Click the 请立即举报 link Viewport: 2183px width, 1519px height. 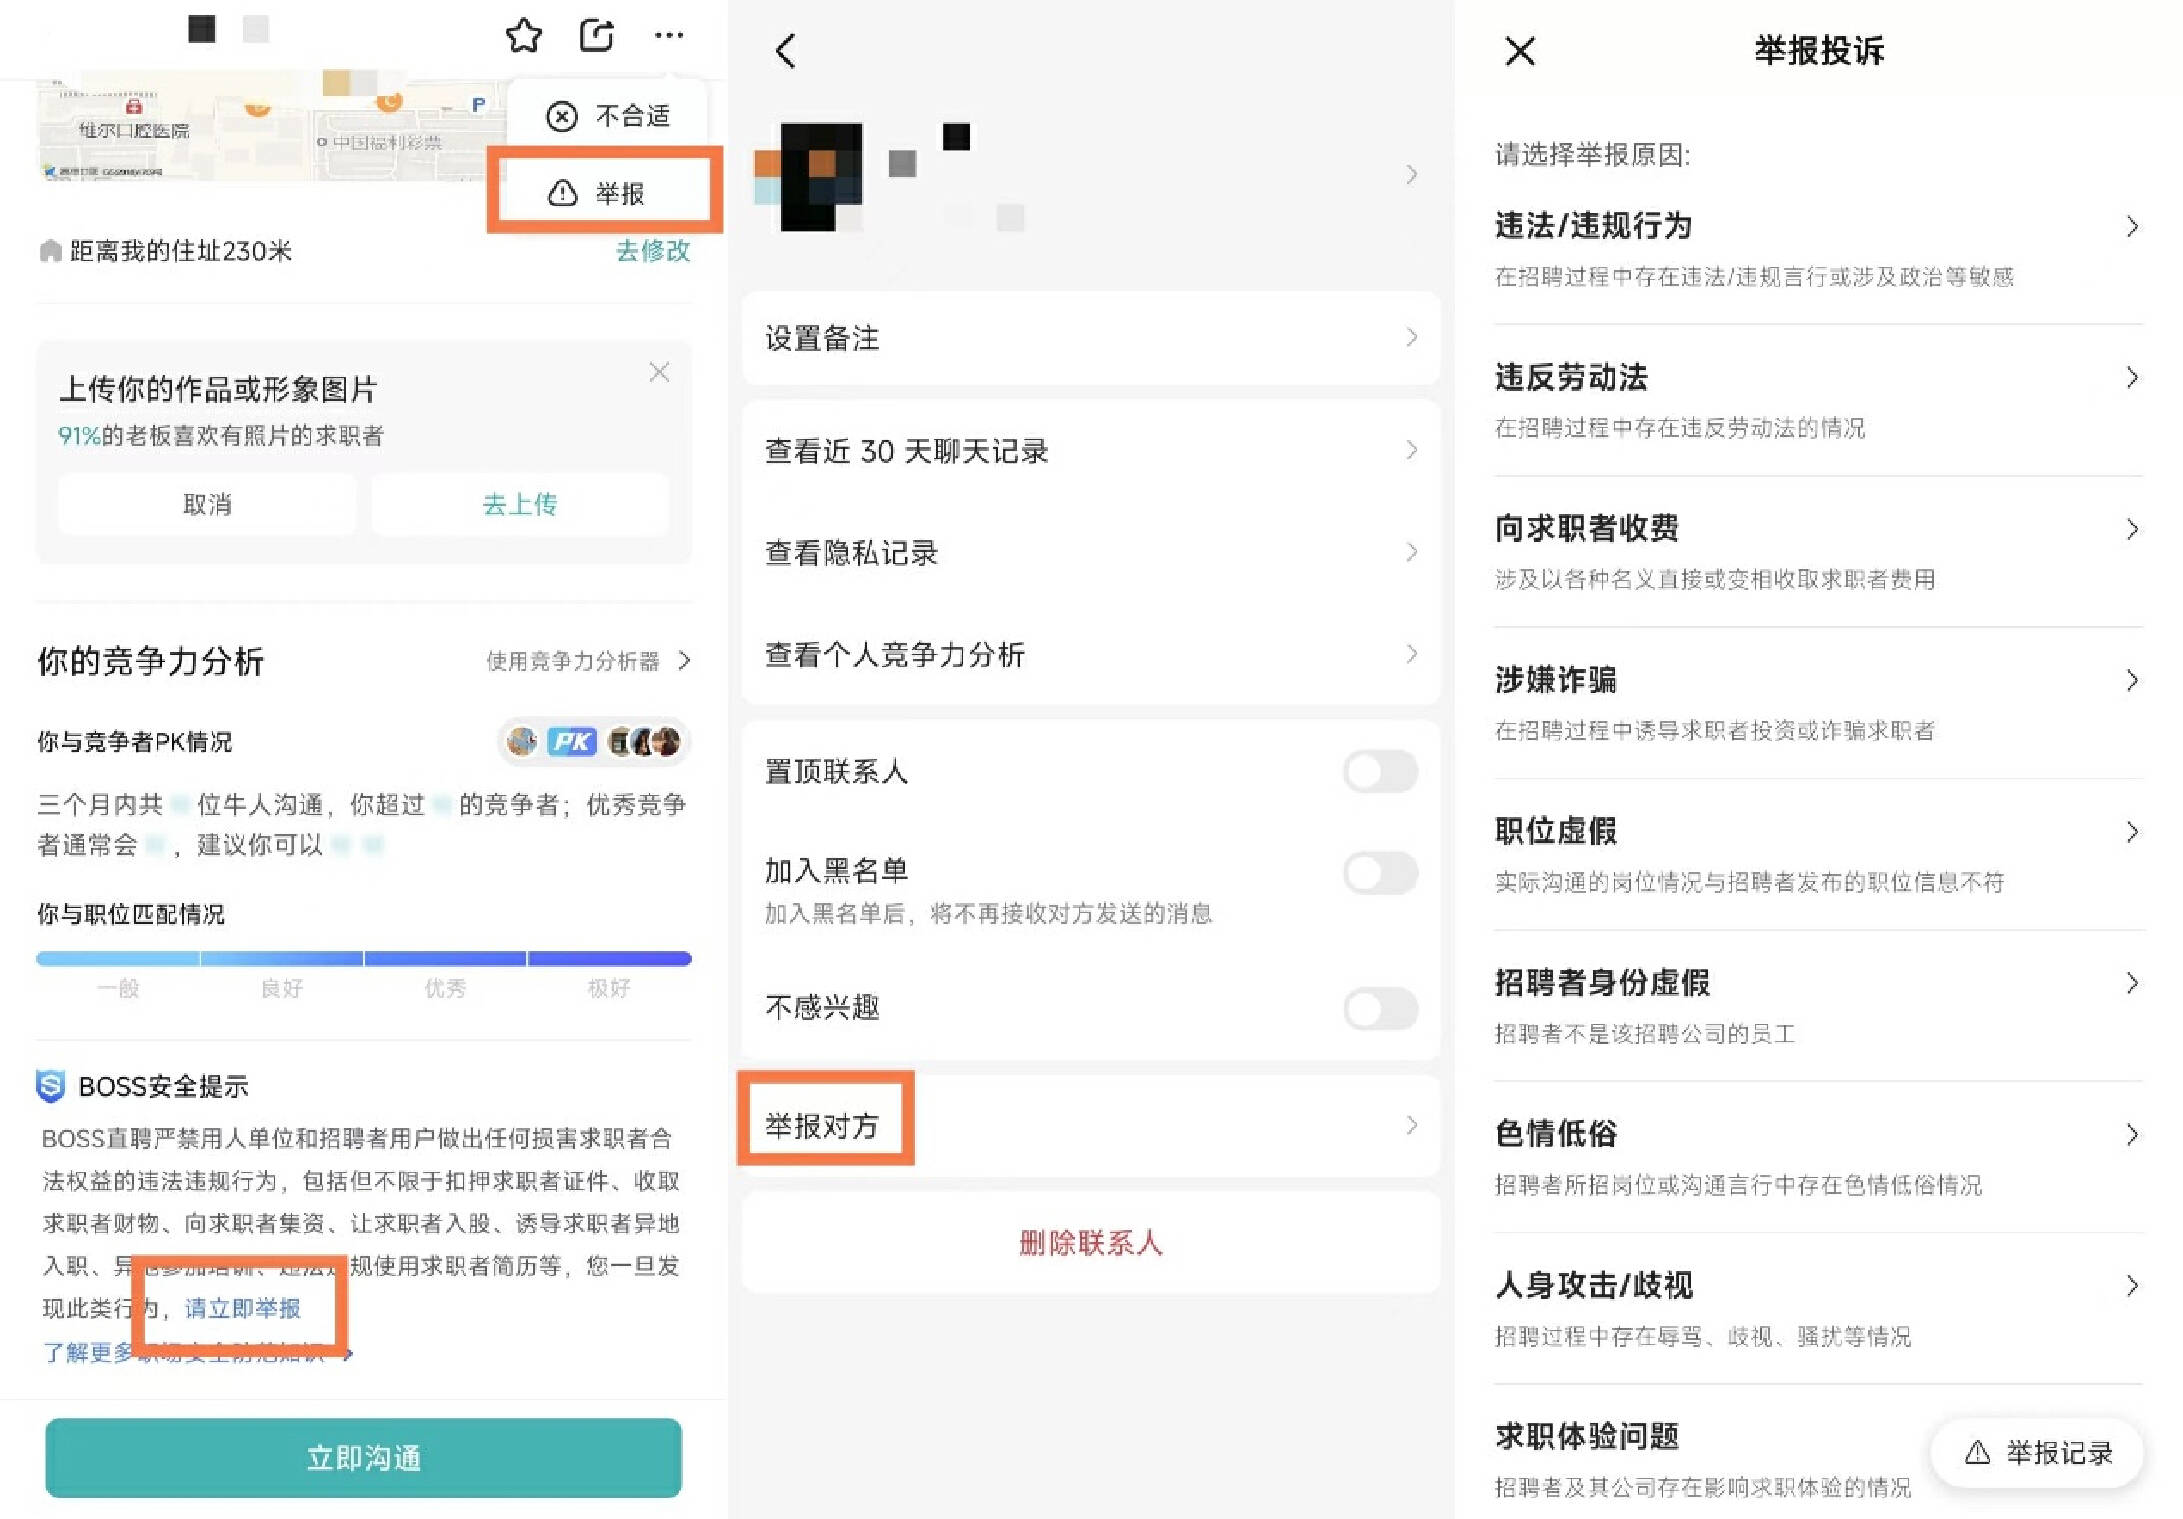coord(243,1308)
